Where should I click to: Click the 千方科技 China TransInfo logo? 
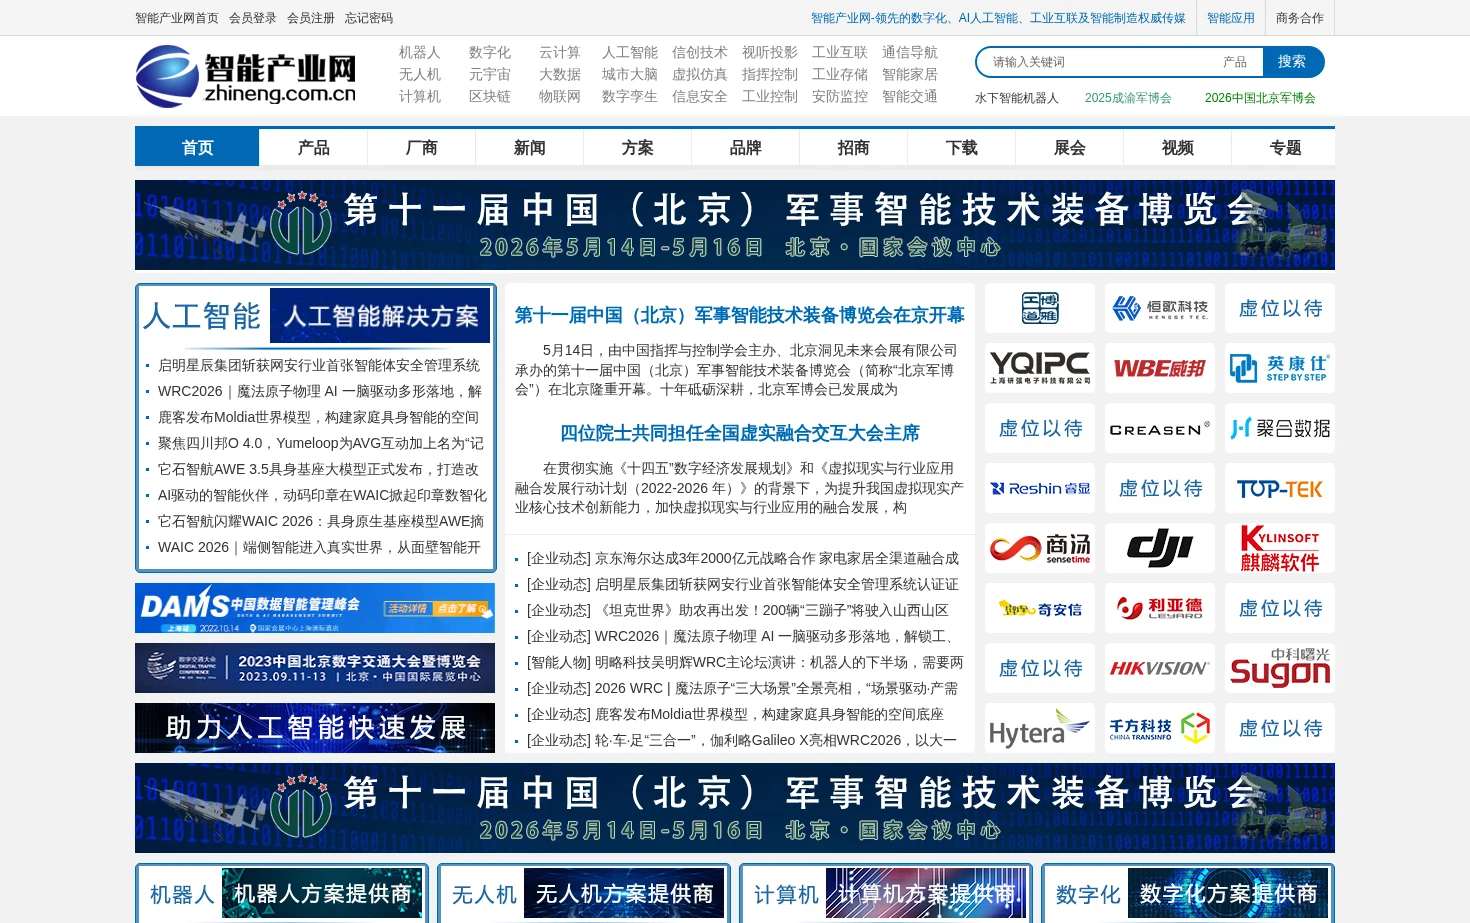(1160, 728)
